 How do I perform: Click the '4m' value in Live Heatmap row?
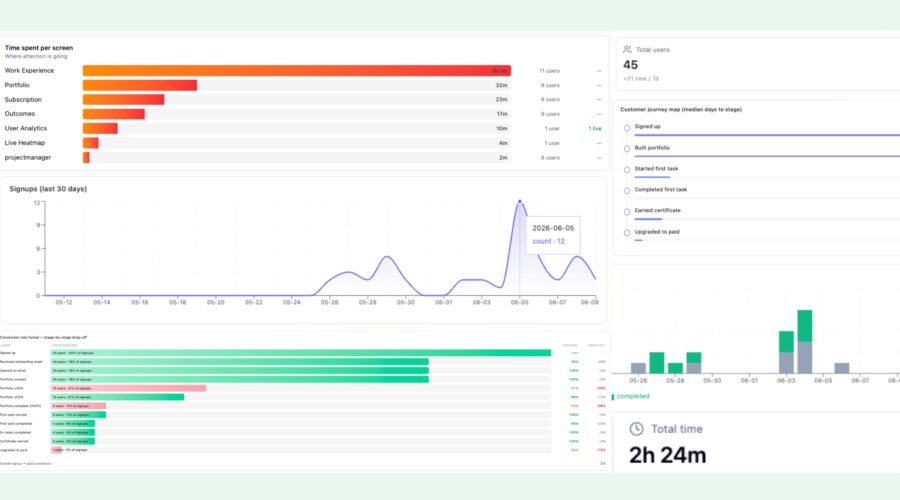503,143
